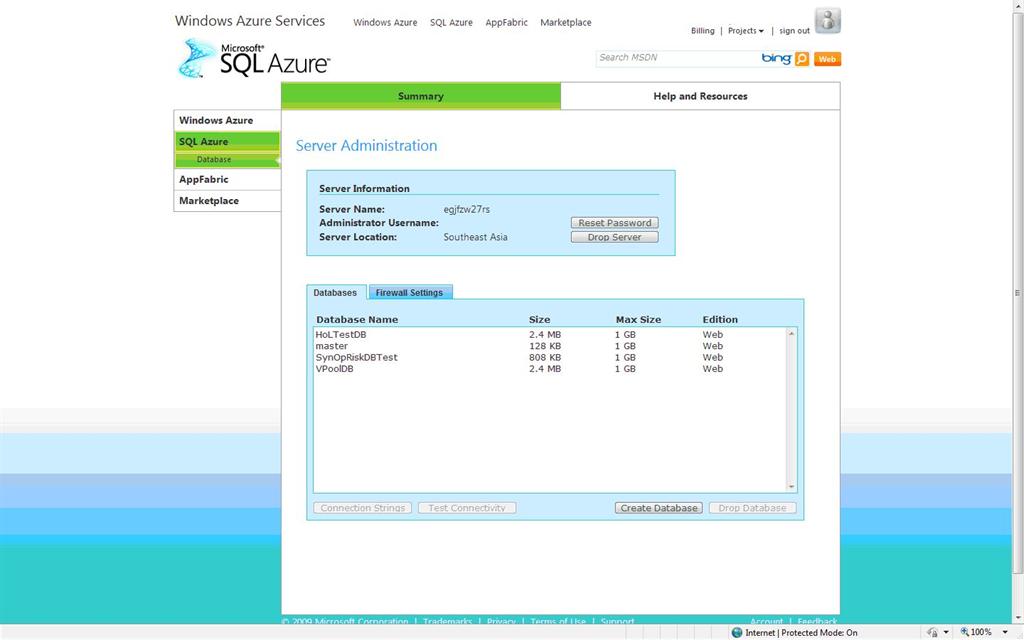Select the VPoolDB database row
The image size is (1024, 640).
click(550, 369)
